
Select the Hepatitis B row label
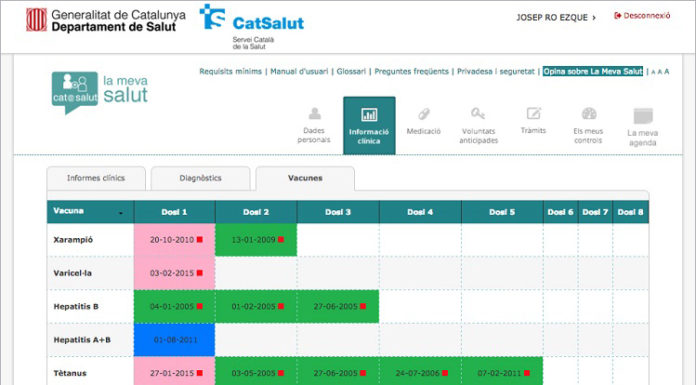[76, 306]
